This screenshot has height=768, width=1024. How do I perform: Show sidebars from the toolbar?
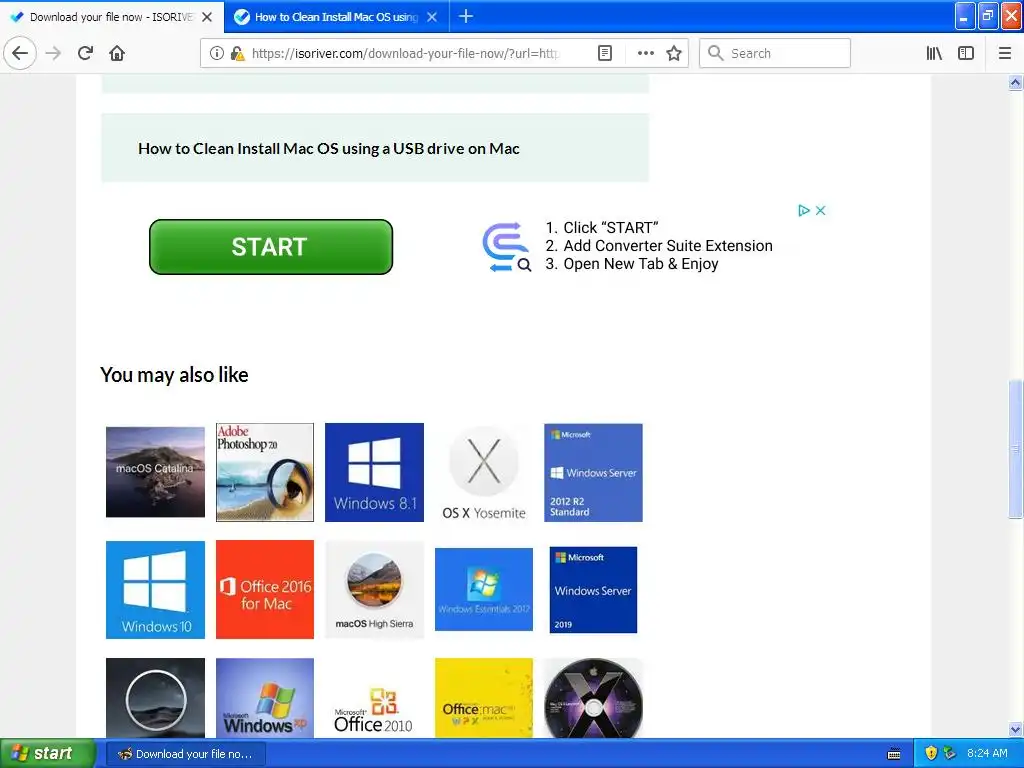(965, 53)
